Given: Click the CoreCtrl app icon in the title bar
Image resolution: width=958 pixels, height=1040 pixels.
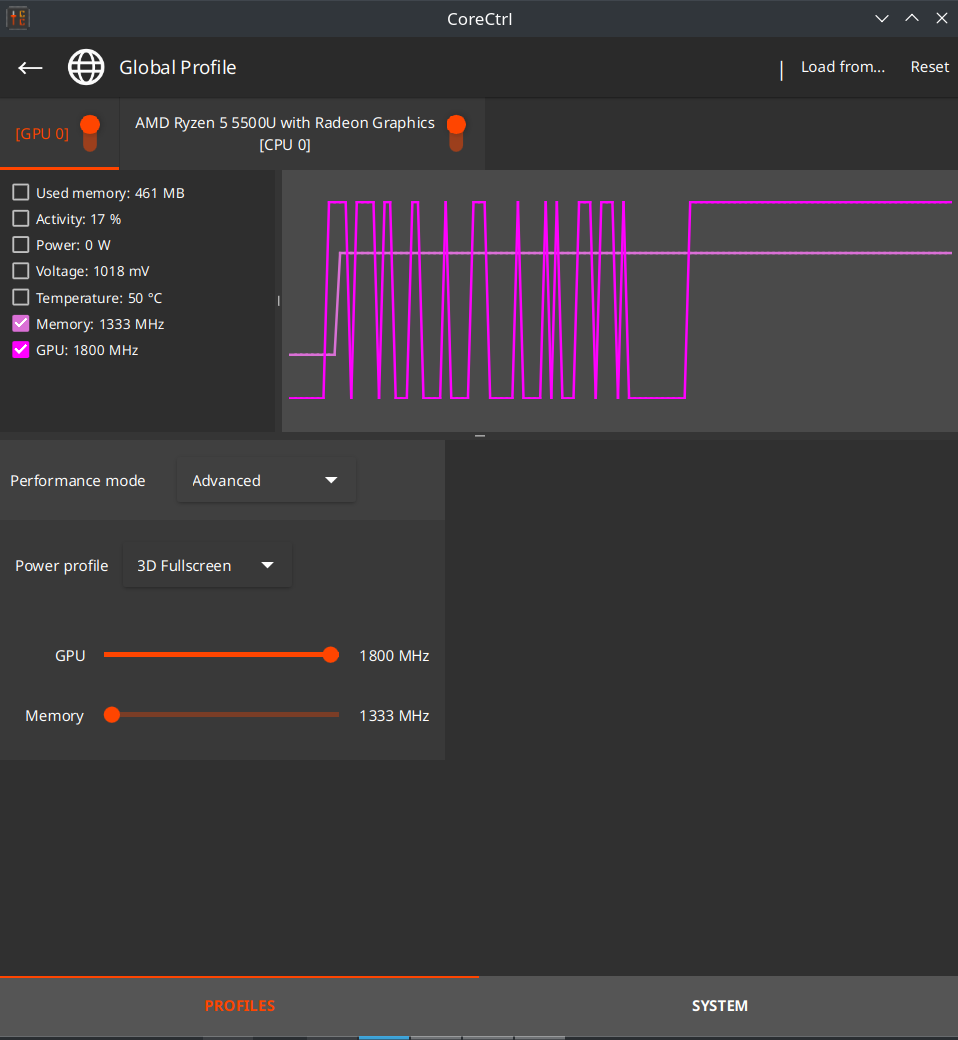Looking at the screenshot, I should click(x=17, y=18).
